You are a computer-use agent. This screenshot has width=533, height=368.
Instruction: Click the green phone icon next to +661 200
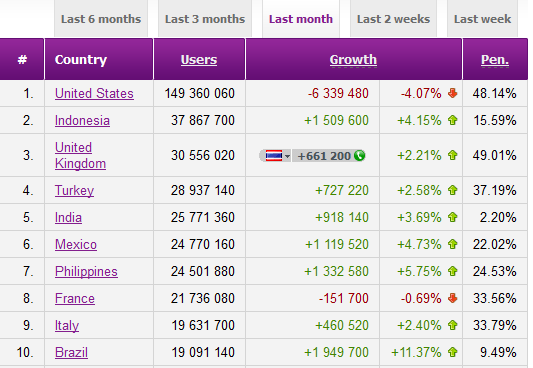(359, 156)
